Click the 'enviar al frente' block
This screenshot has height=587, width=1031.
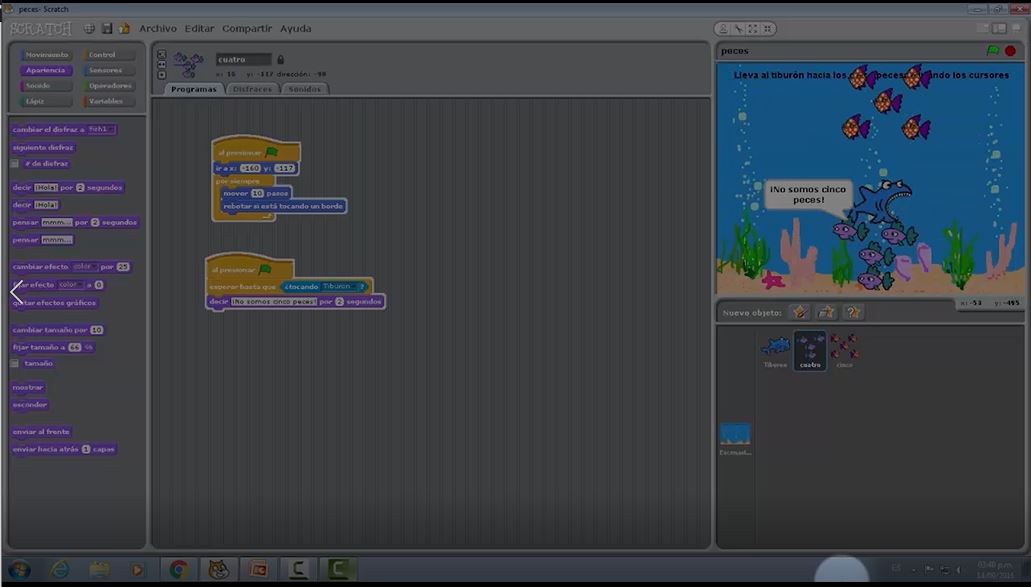[41, 432]
